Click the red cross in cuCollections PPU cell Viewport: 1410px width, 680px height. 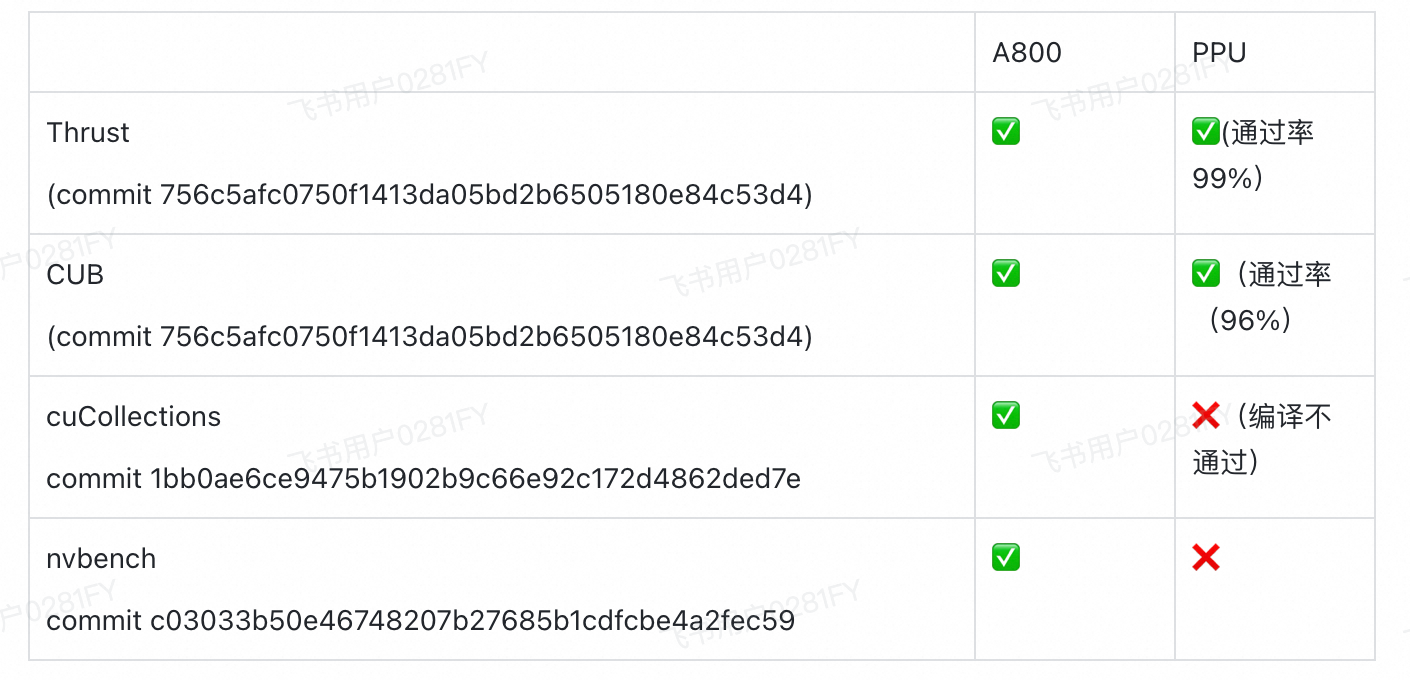pos(1206,415)
